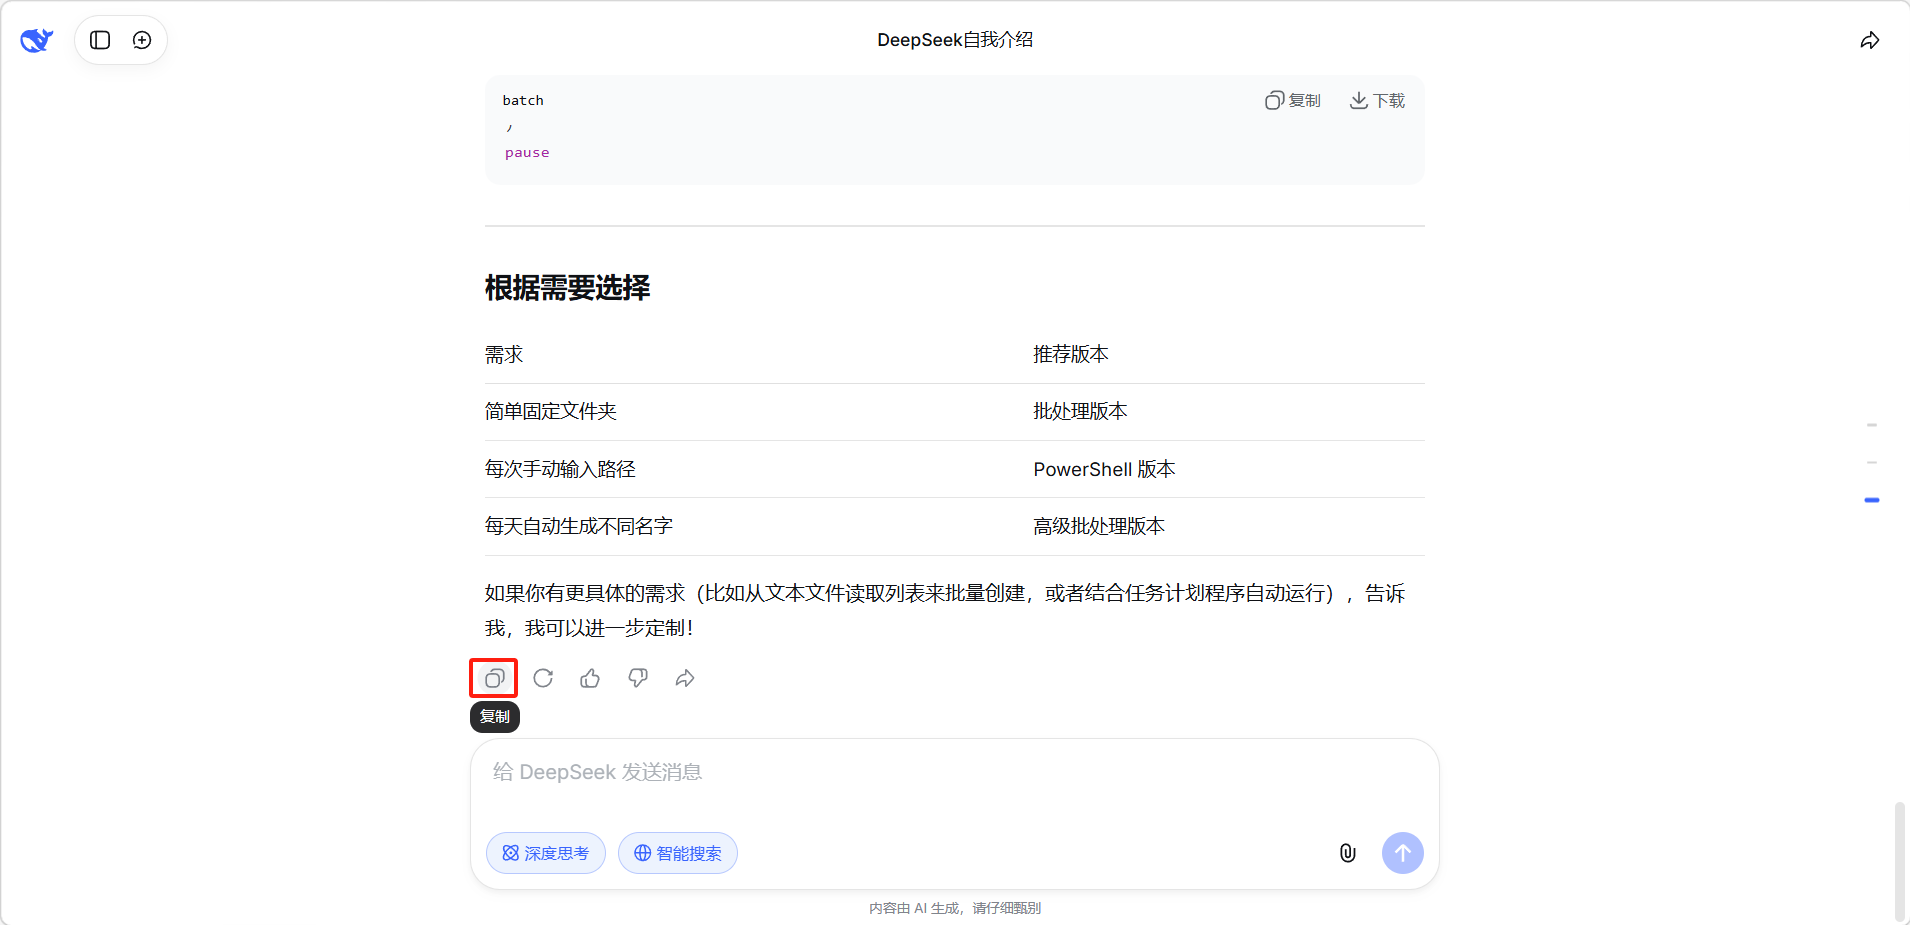This screenshot has height=925, width=1910.
Task: Give the response a thumbs down
Action: pyautogui.click(x=638, y=679)
